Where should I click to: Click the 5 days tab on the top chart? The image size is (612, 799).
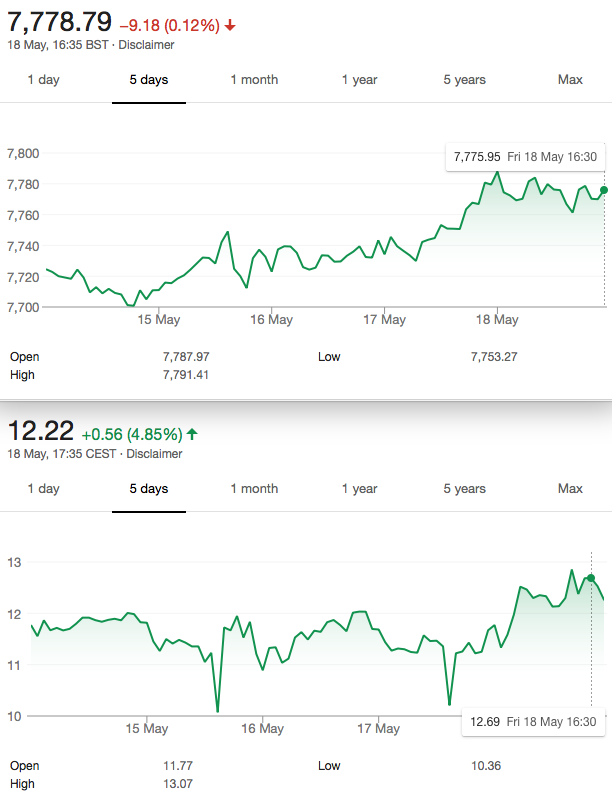[x=149, y=80]
